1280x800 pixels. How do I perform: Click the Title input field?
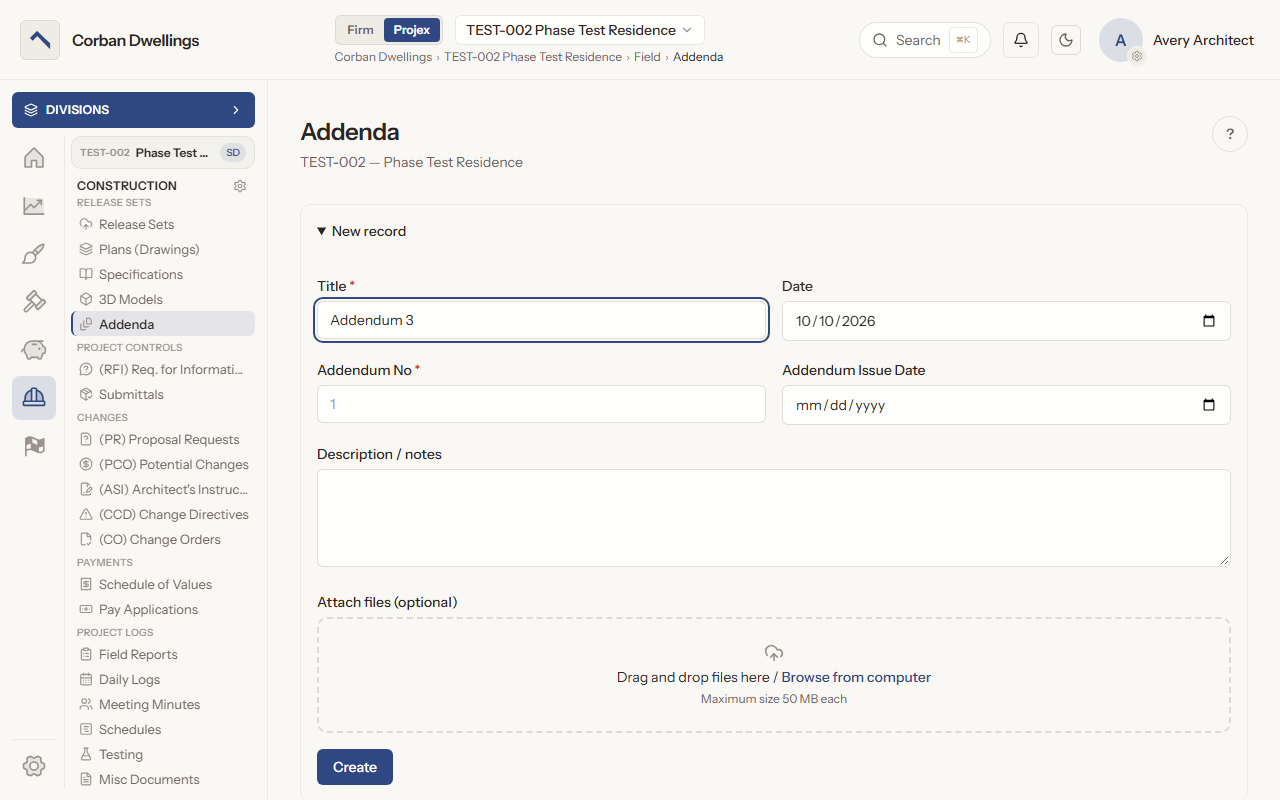tap(542, 321)
